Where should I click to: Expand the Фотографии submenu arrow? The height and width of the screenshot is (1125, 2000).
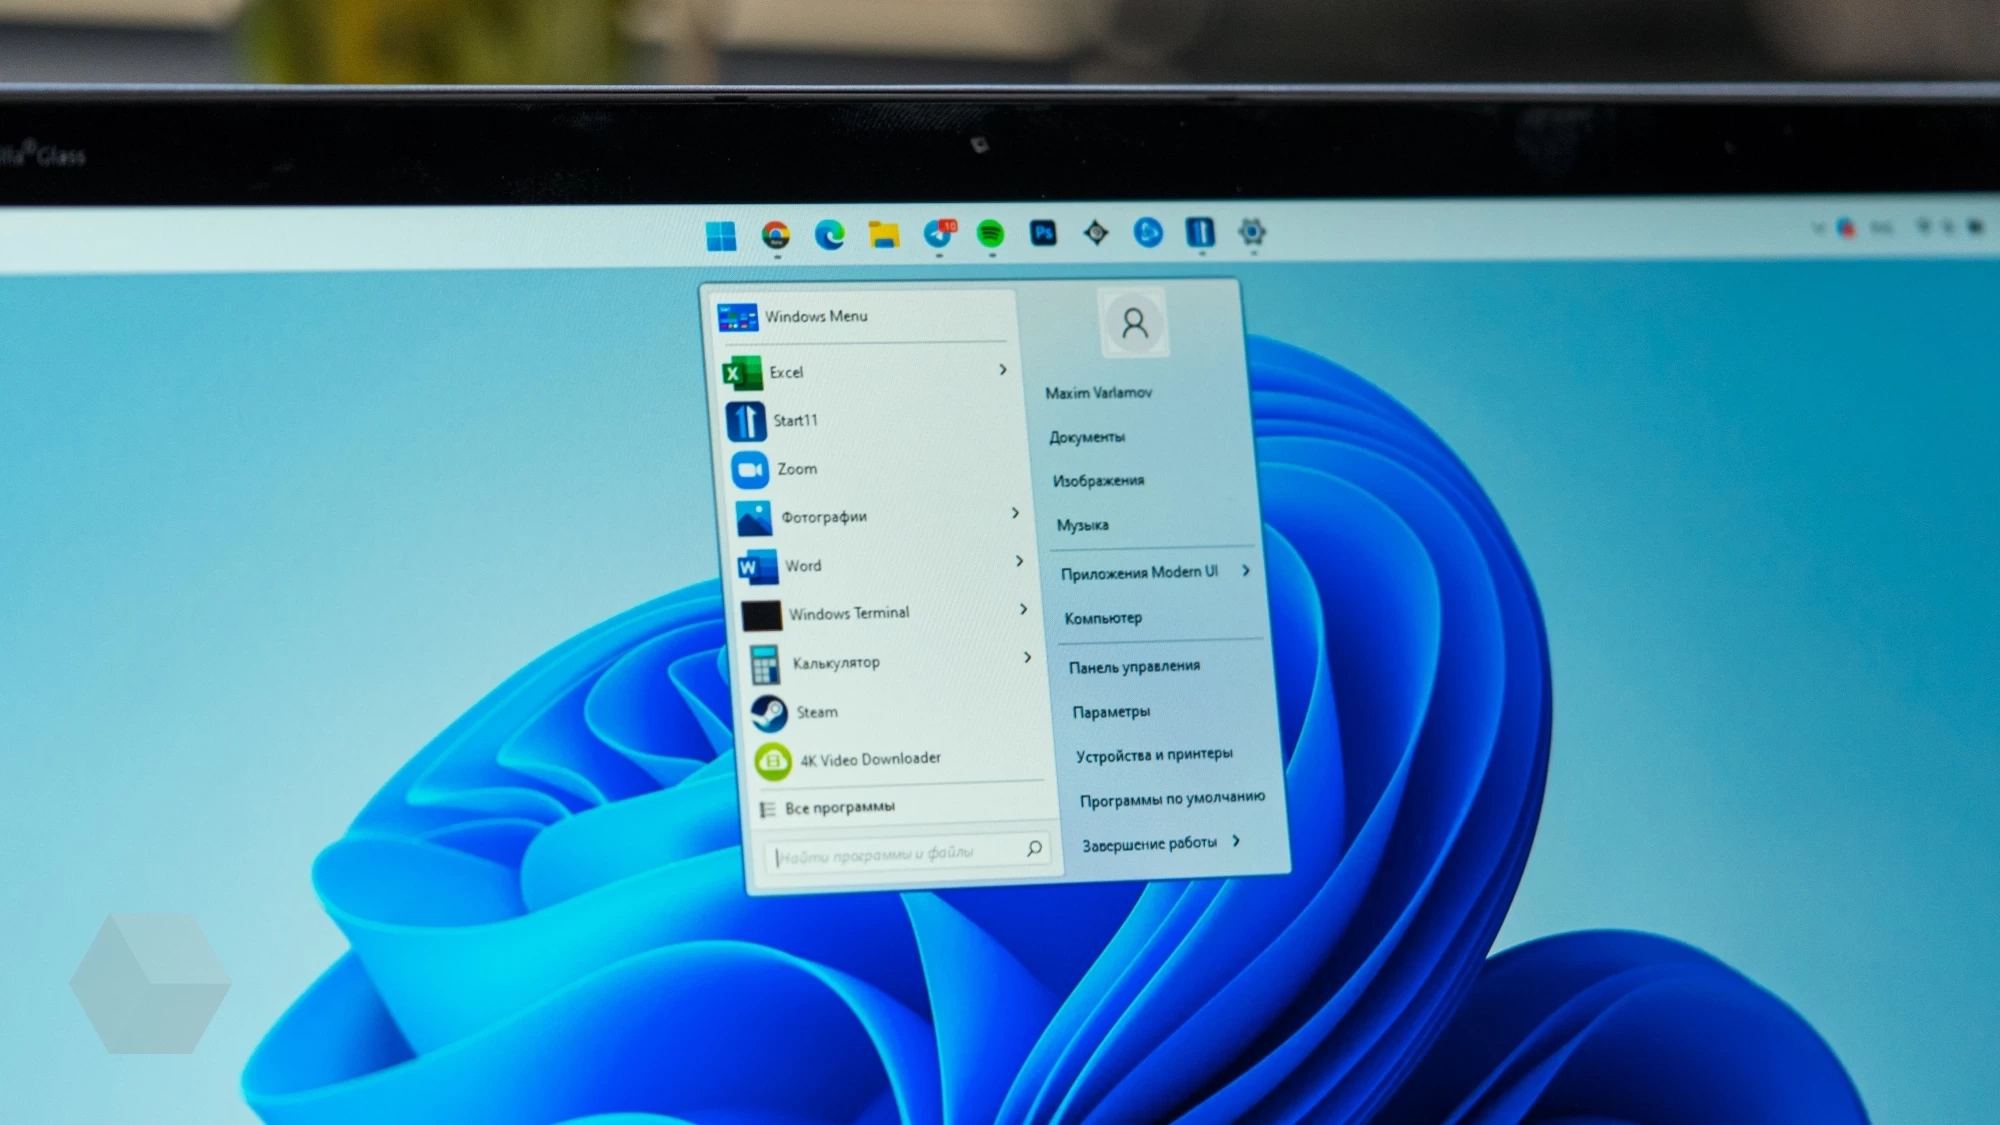1015,513
